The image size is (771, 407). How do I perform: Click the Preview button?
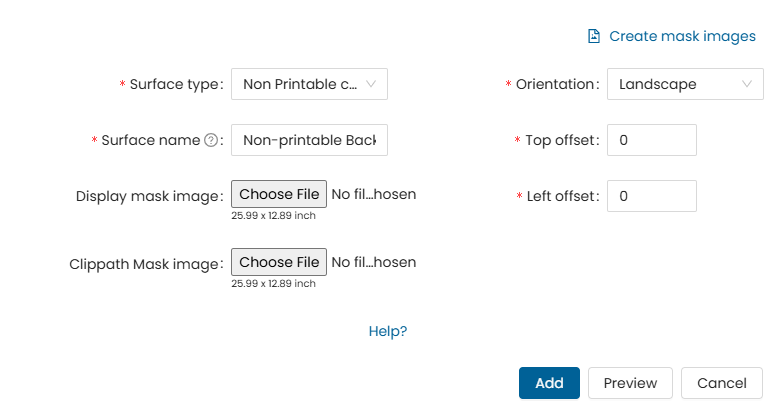[630, 383]
